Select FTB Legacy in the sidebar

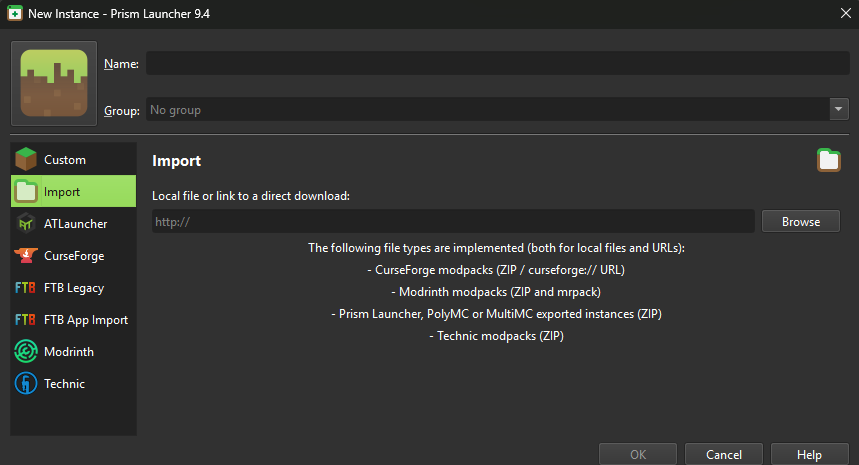pyautogui.click(x=73, y=288)
